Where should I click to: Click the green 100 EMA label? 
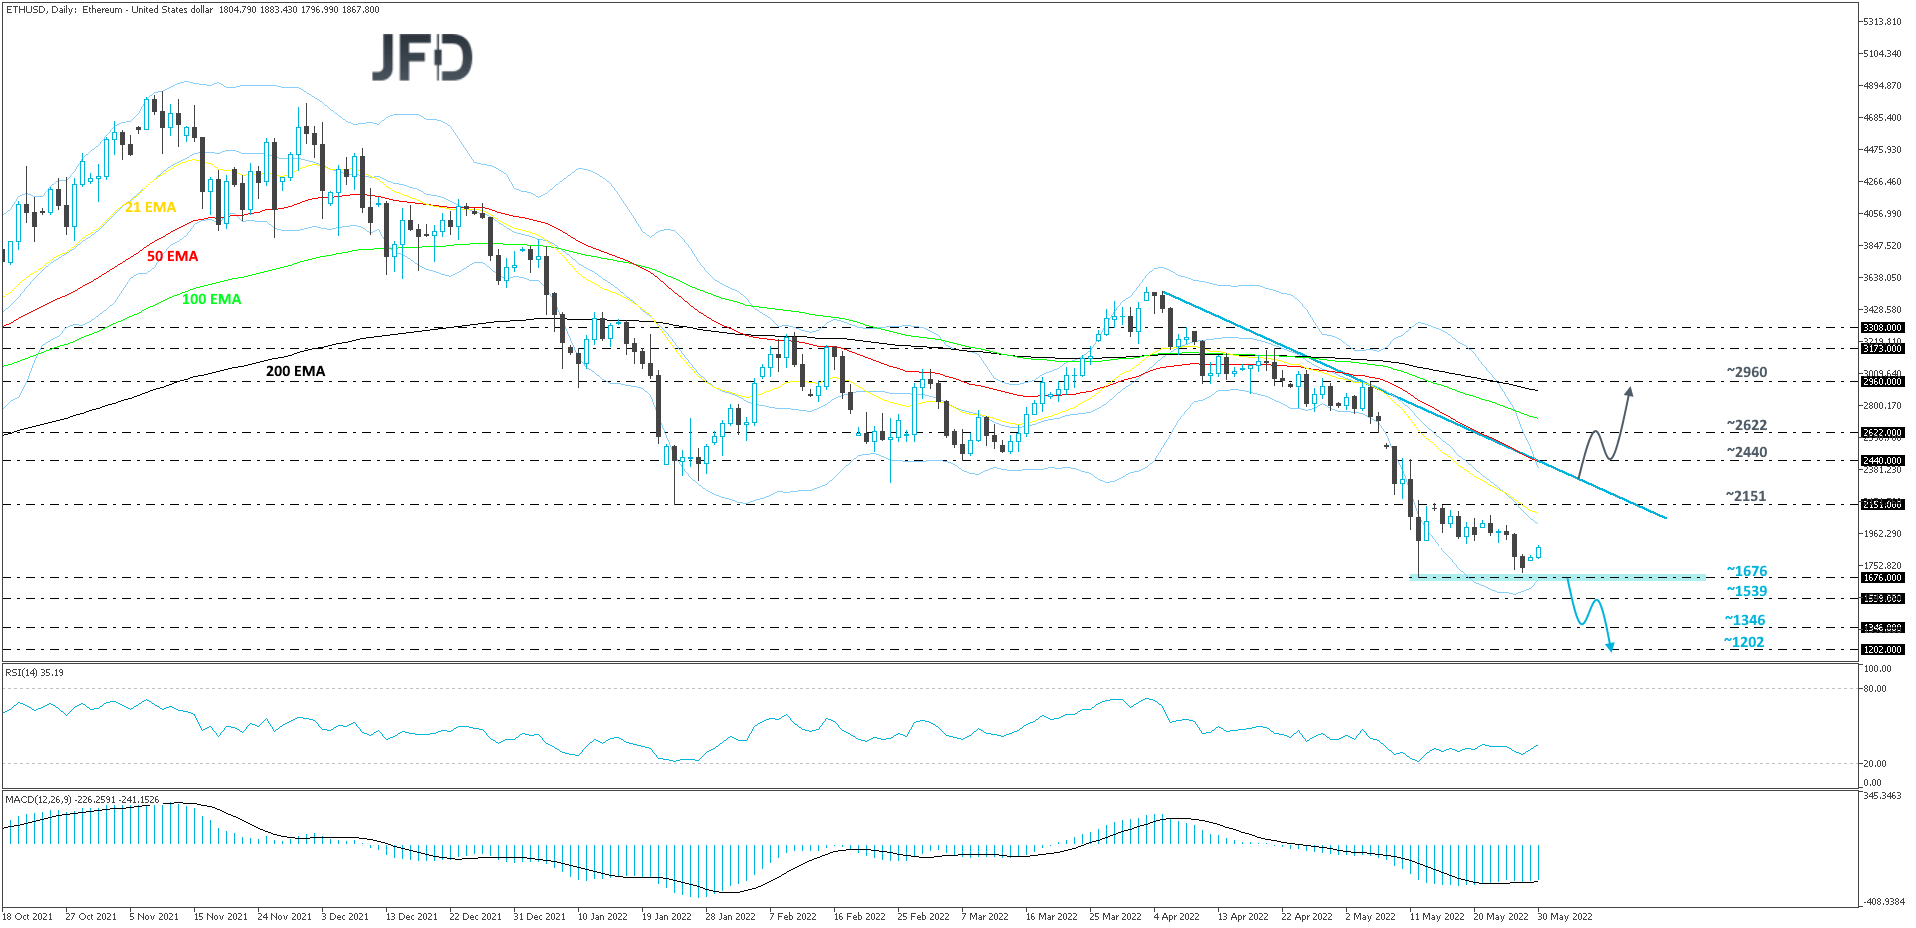(211, 299)
